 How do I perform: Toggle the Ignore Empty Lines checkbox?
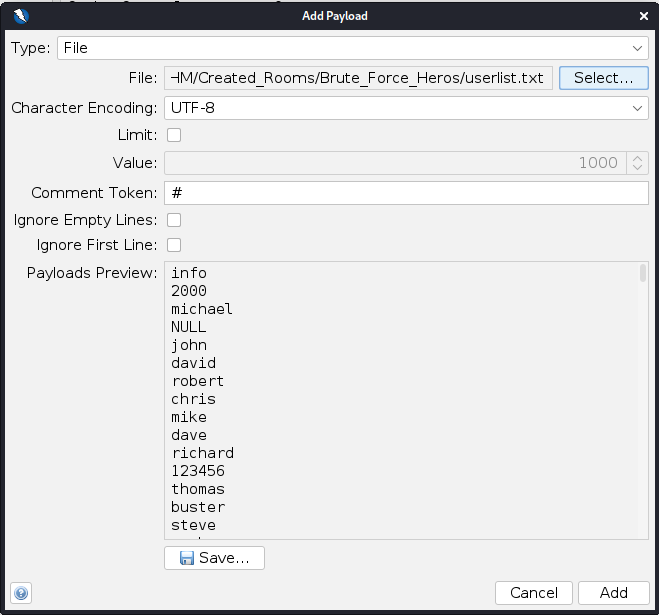pyautogui.click(x=174, y=220)
